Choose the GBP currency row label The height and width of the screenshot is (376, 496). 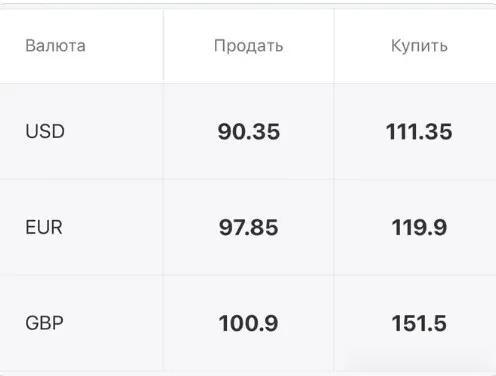pyautogui.click(x=44, y=323)
